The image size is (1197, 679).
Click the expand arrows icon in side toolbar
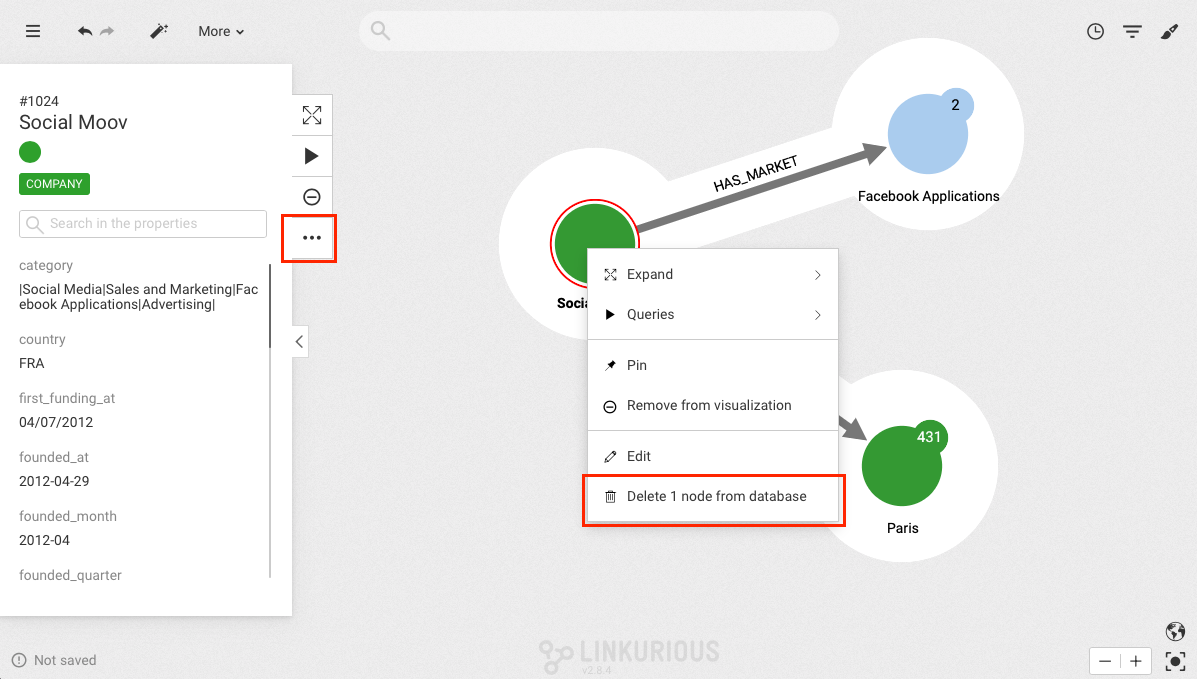pyautogui.click(x=312, y=115)
